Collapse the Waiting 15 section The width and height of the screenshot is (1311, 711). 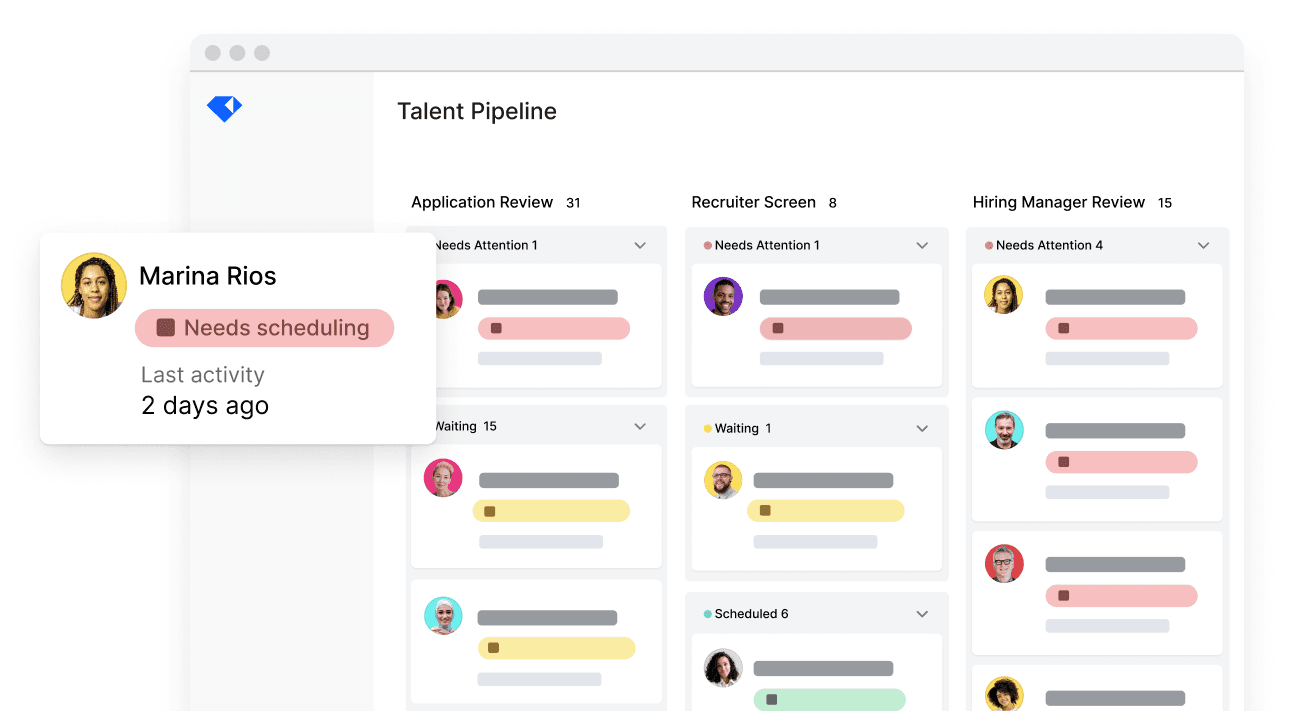[640, 426]
